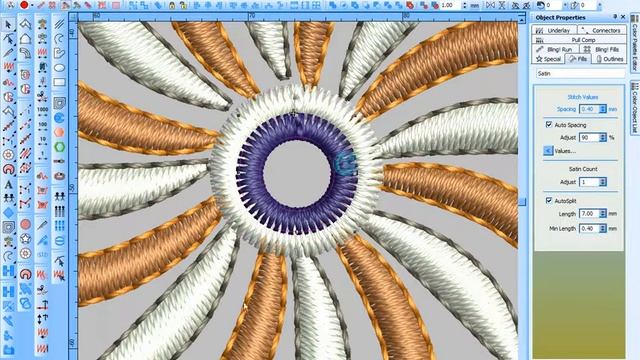Screen dimensions: 640x360
Task: Pin the Object Properties panel
Action: pos(615,17)
